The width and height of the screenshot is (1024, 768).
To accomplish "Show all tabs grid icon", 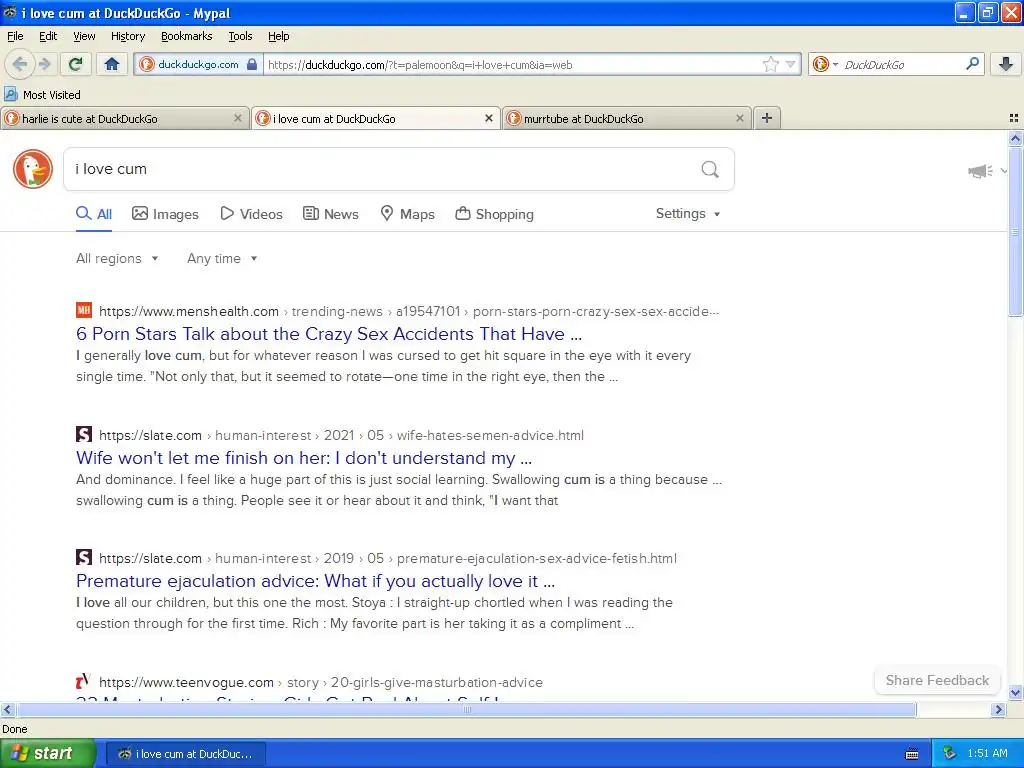I will coord(1014,118).
